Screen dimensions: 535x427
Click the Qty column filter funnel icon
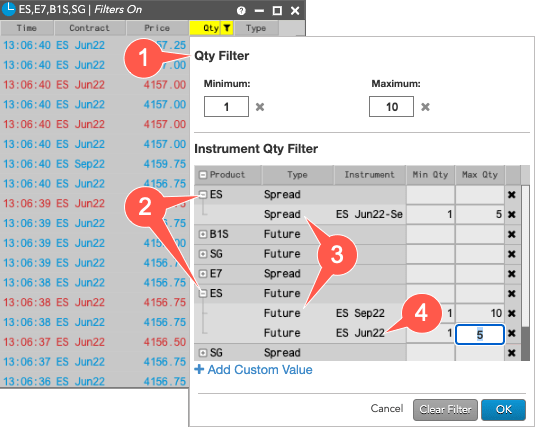pos(227,28)
